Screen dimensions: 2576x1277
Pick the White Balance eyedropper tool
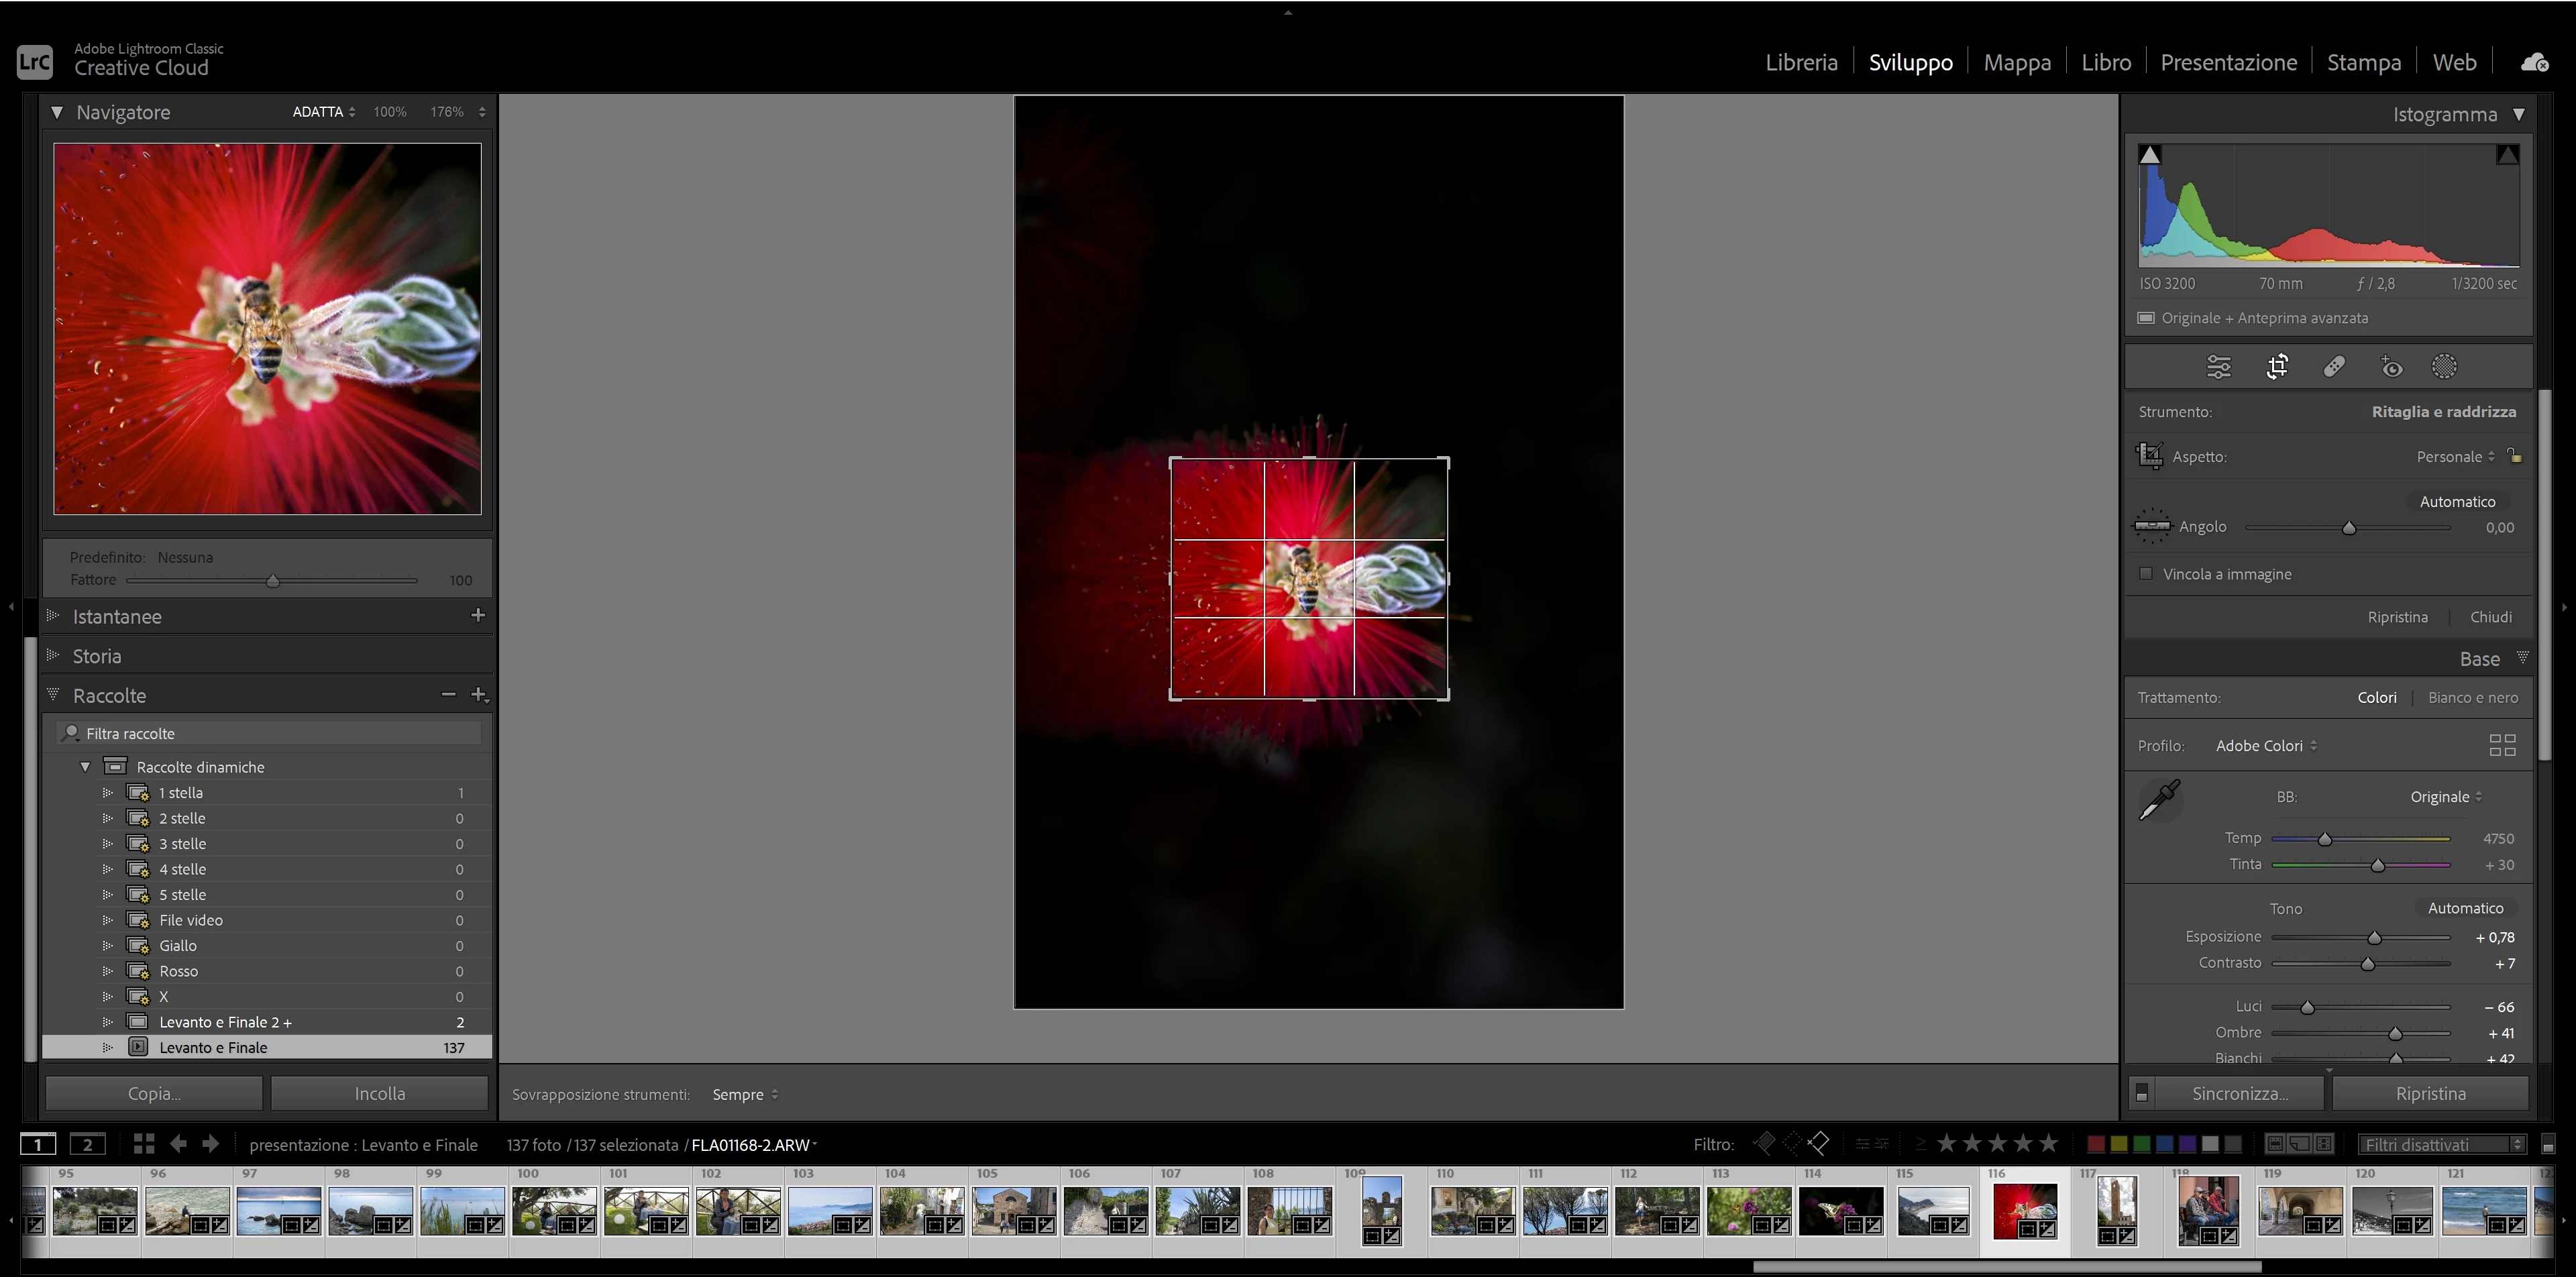tap(2160, 800)
